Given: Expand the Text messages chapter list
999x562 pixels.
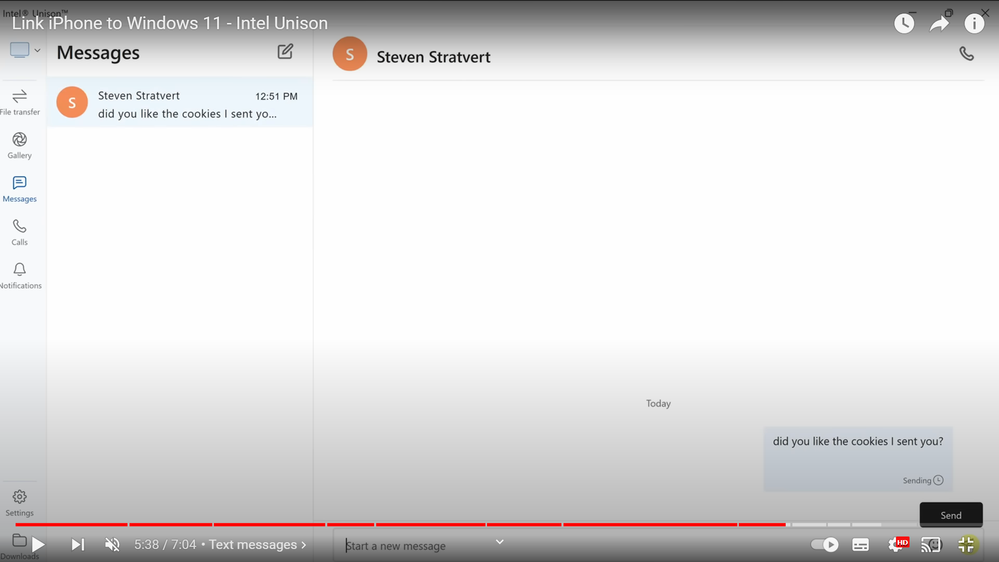Looking at the screenshot, I should point(257,545).
